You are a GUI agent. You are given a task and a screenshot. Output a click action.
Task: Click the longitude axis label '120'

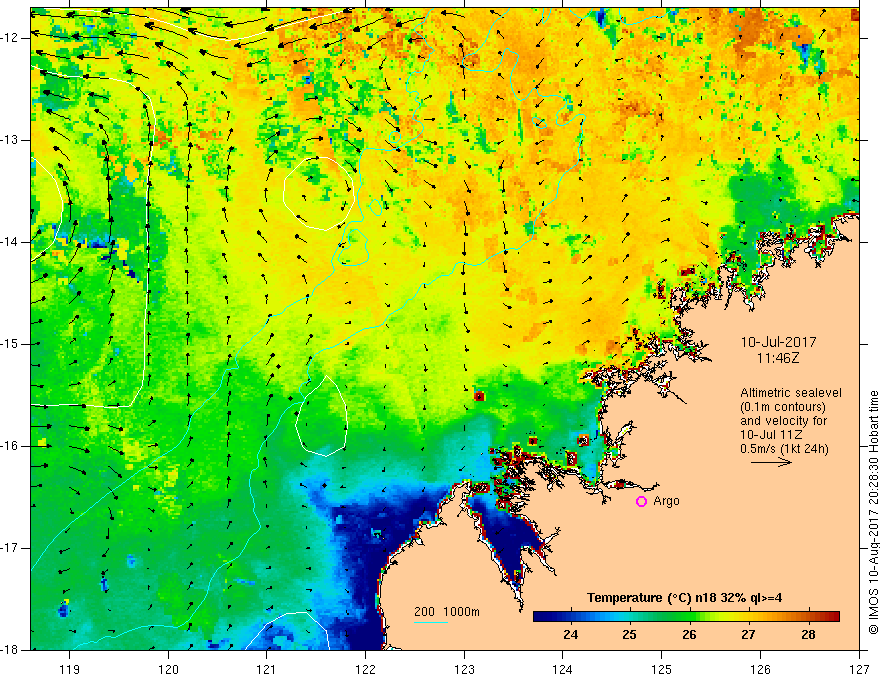click(x=168, y=669)
